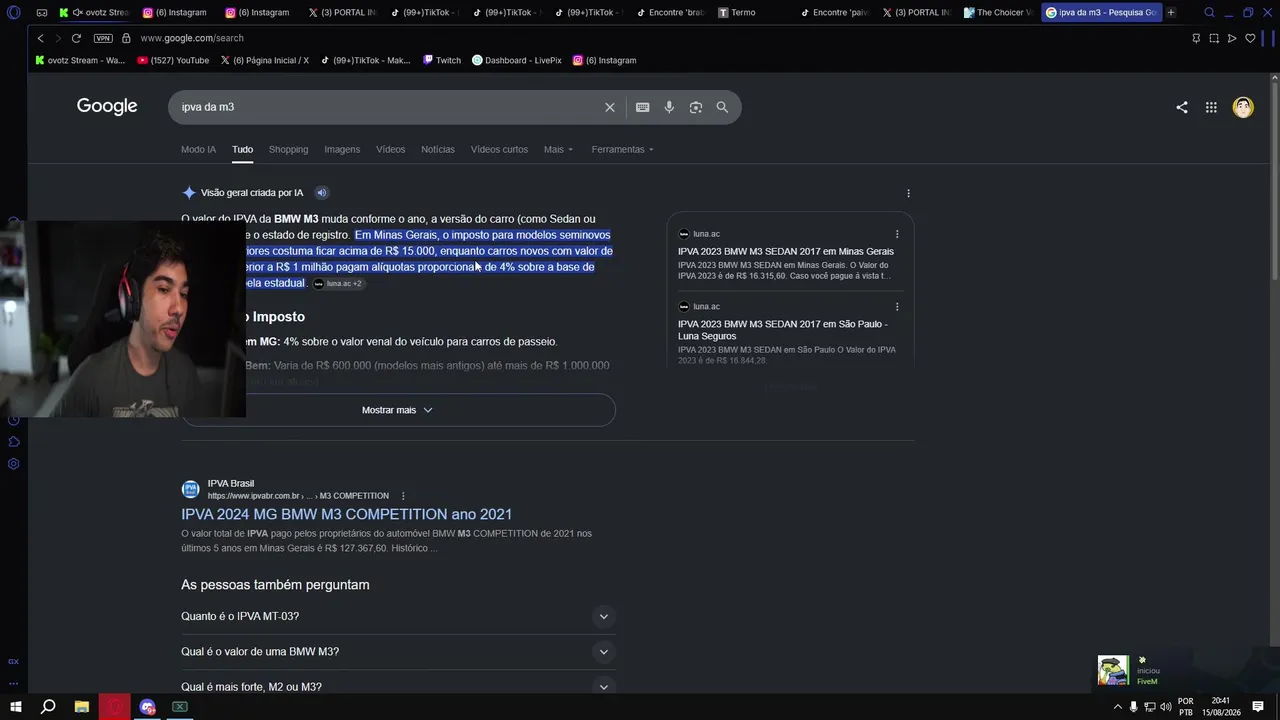Open the Opera GX main menu logo
1280x720 pixels.
click(14, 12)
